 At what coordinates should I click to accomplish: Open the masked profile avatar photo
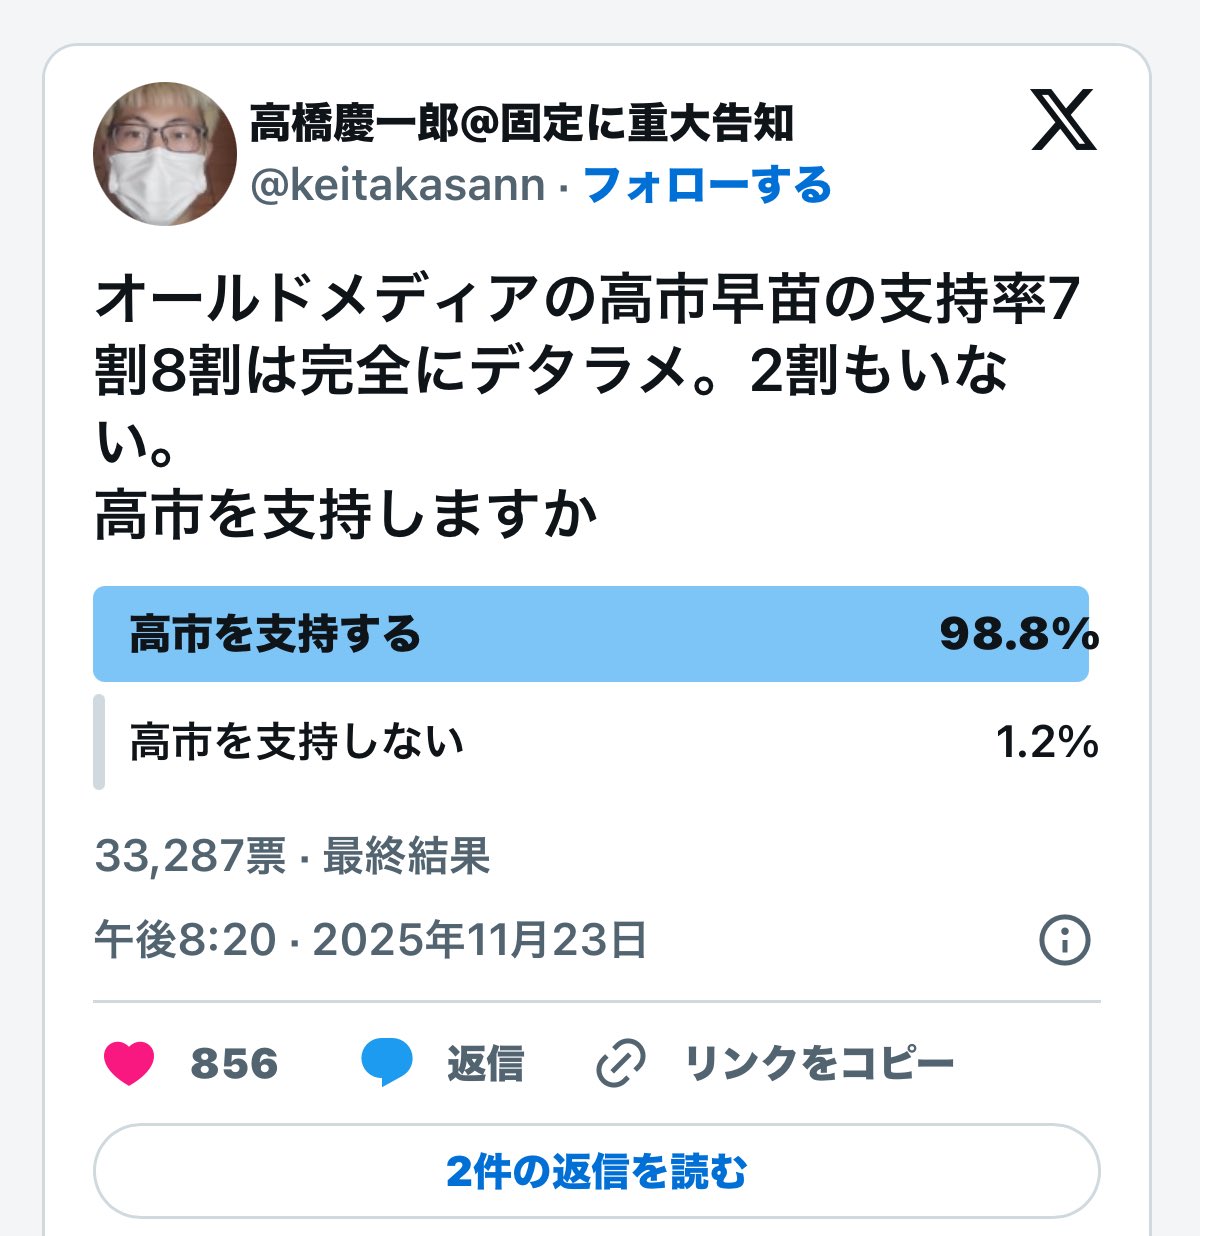click(x=165, y=153)
